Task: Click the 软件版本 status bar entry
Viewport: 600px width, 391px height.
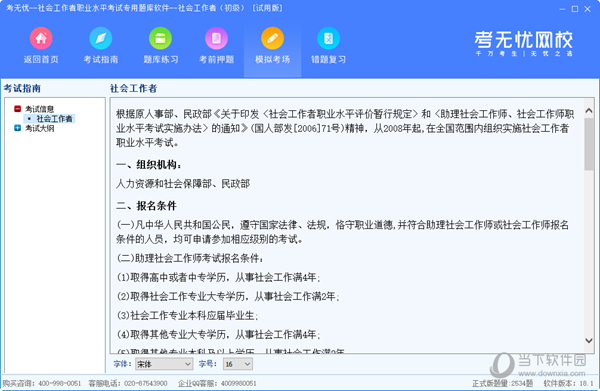Action: click(x=568, y=383)
